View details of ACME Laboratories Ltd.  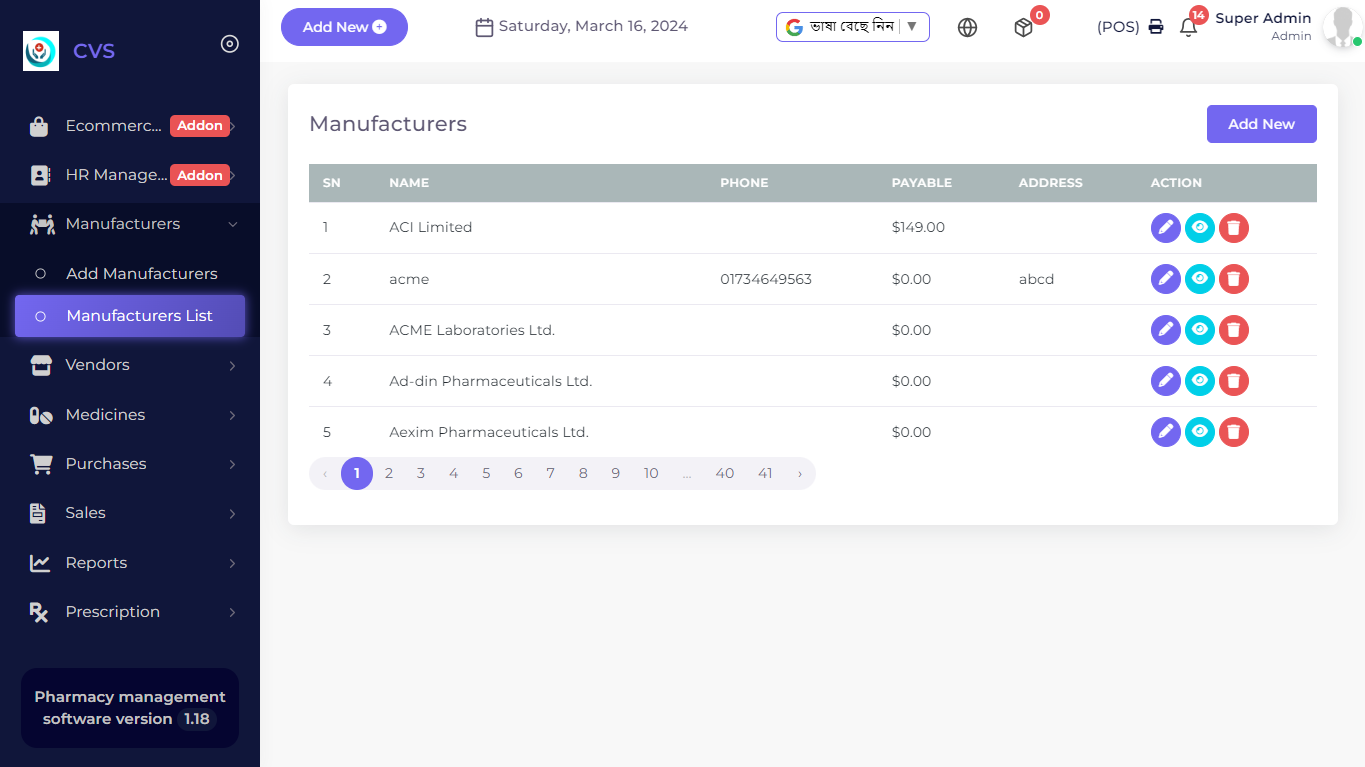(1199, 330)
